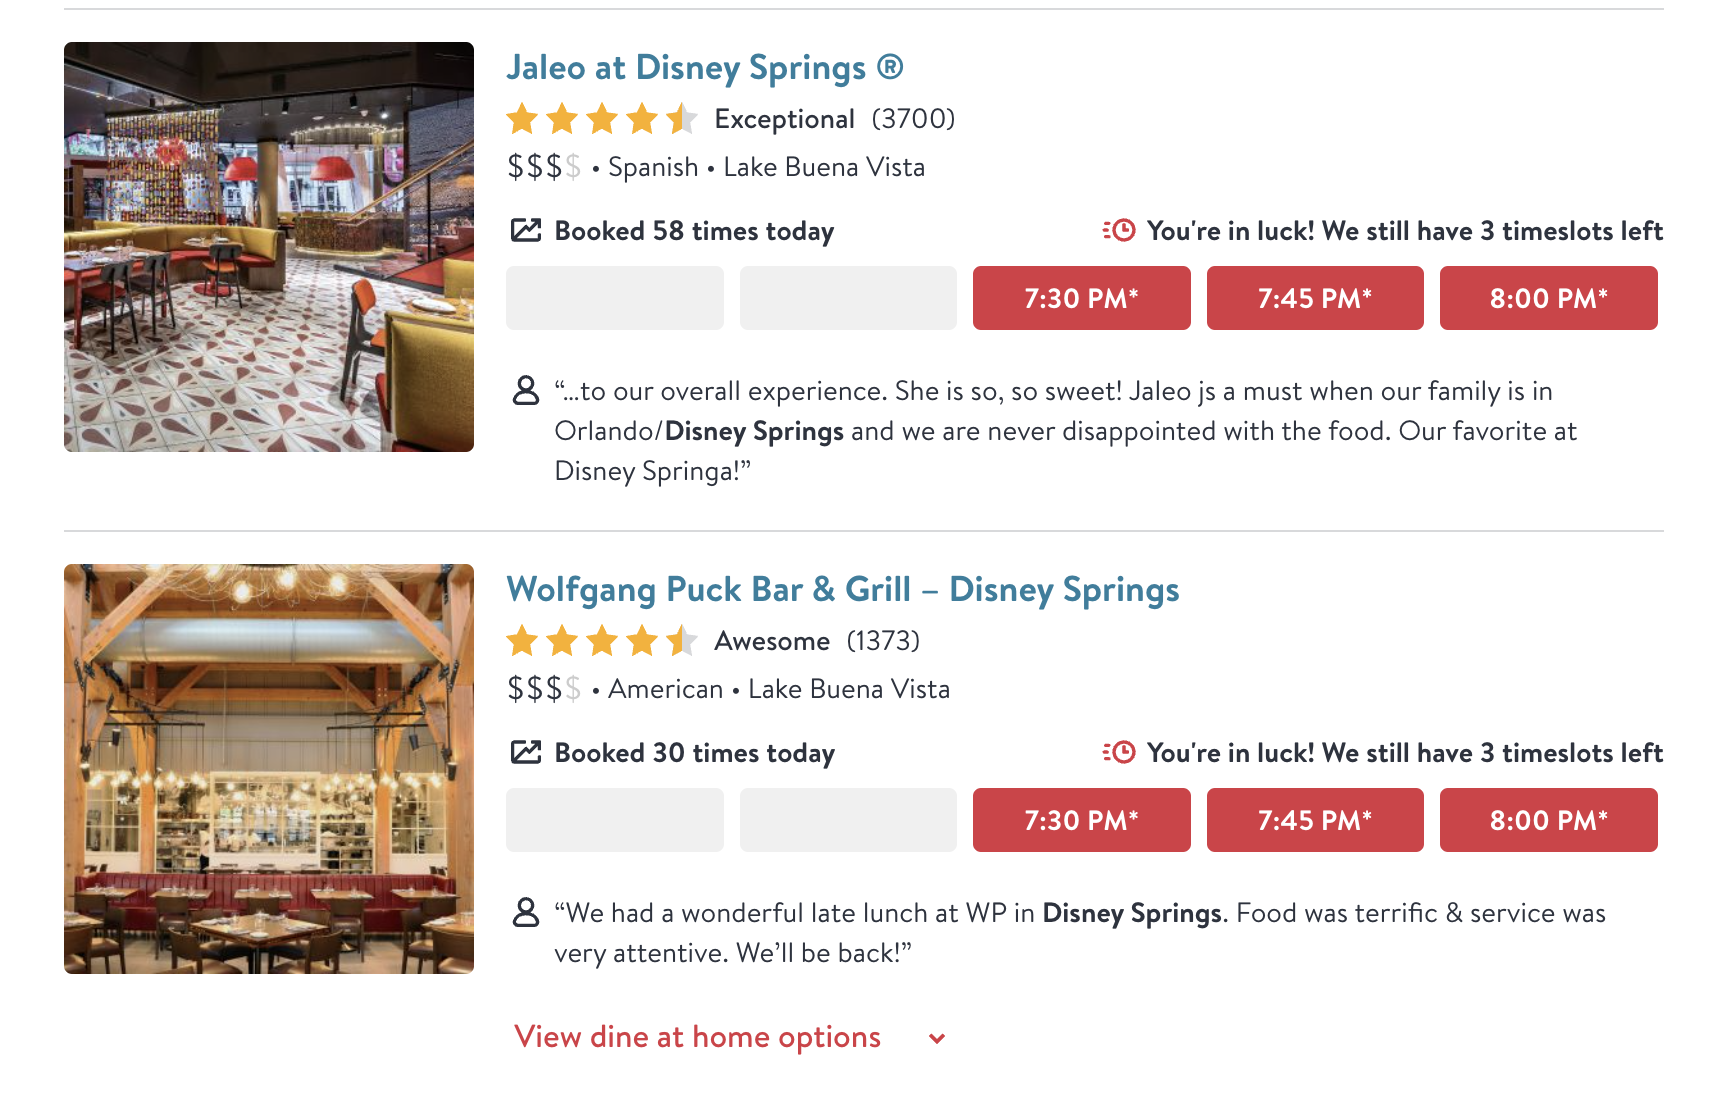Screen dimensions: 1724x1114
Task: Select 8:00 PM slot for Wolfgang Puck
Action: tap(1548, 820)
